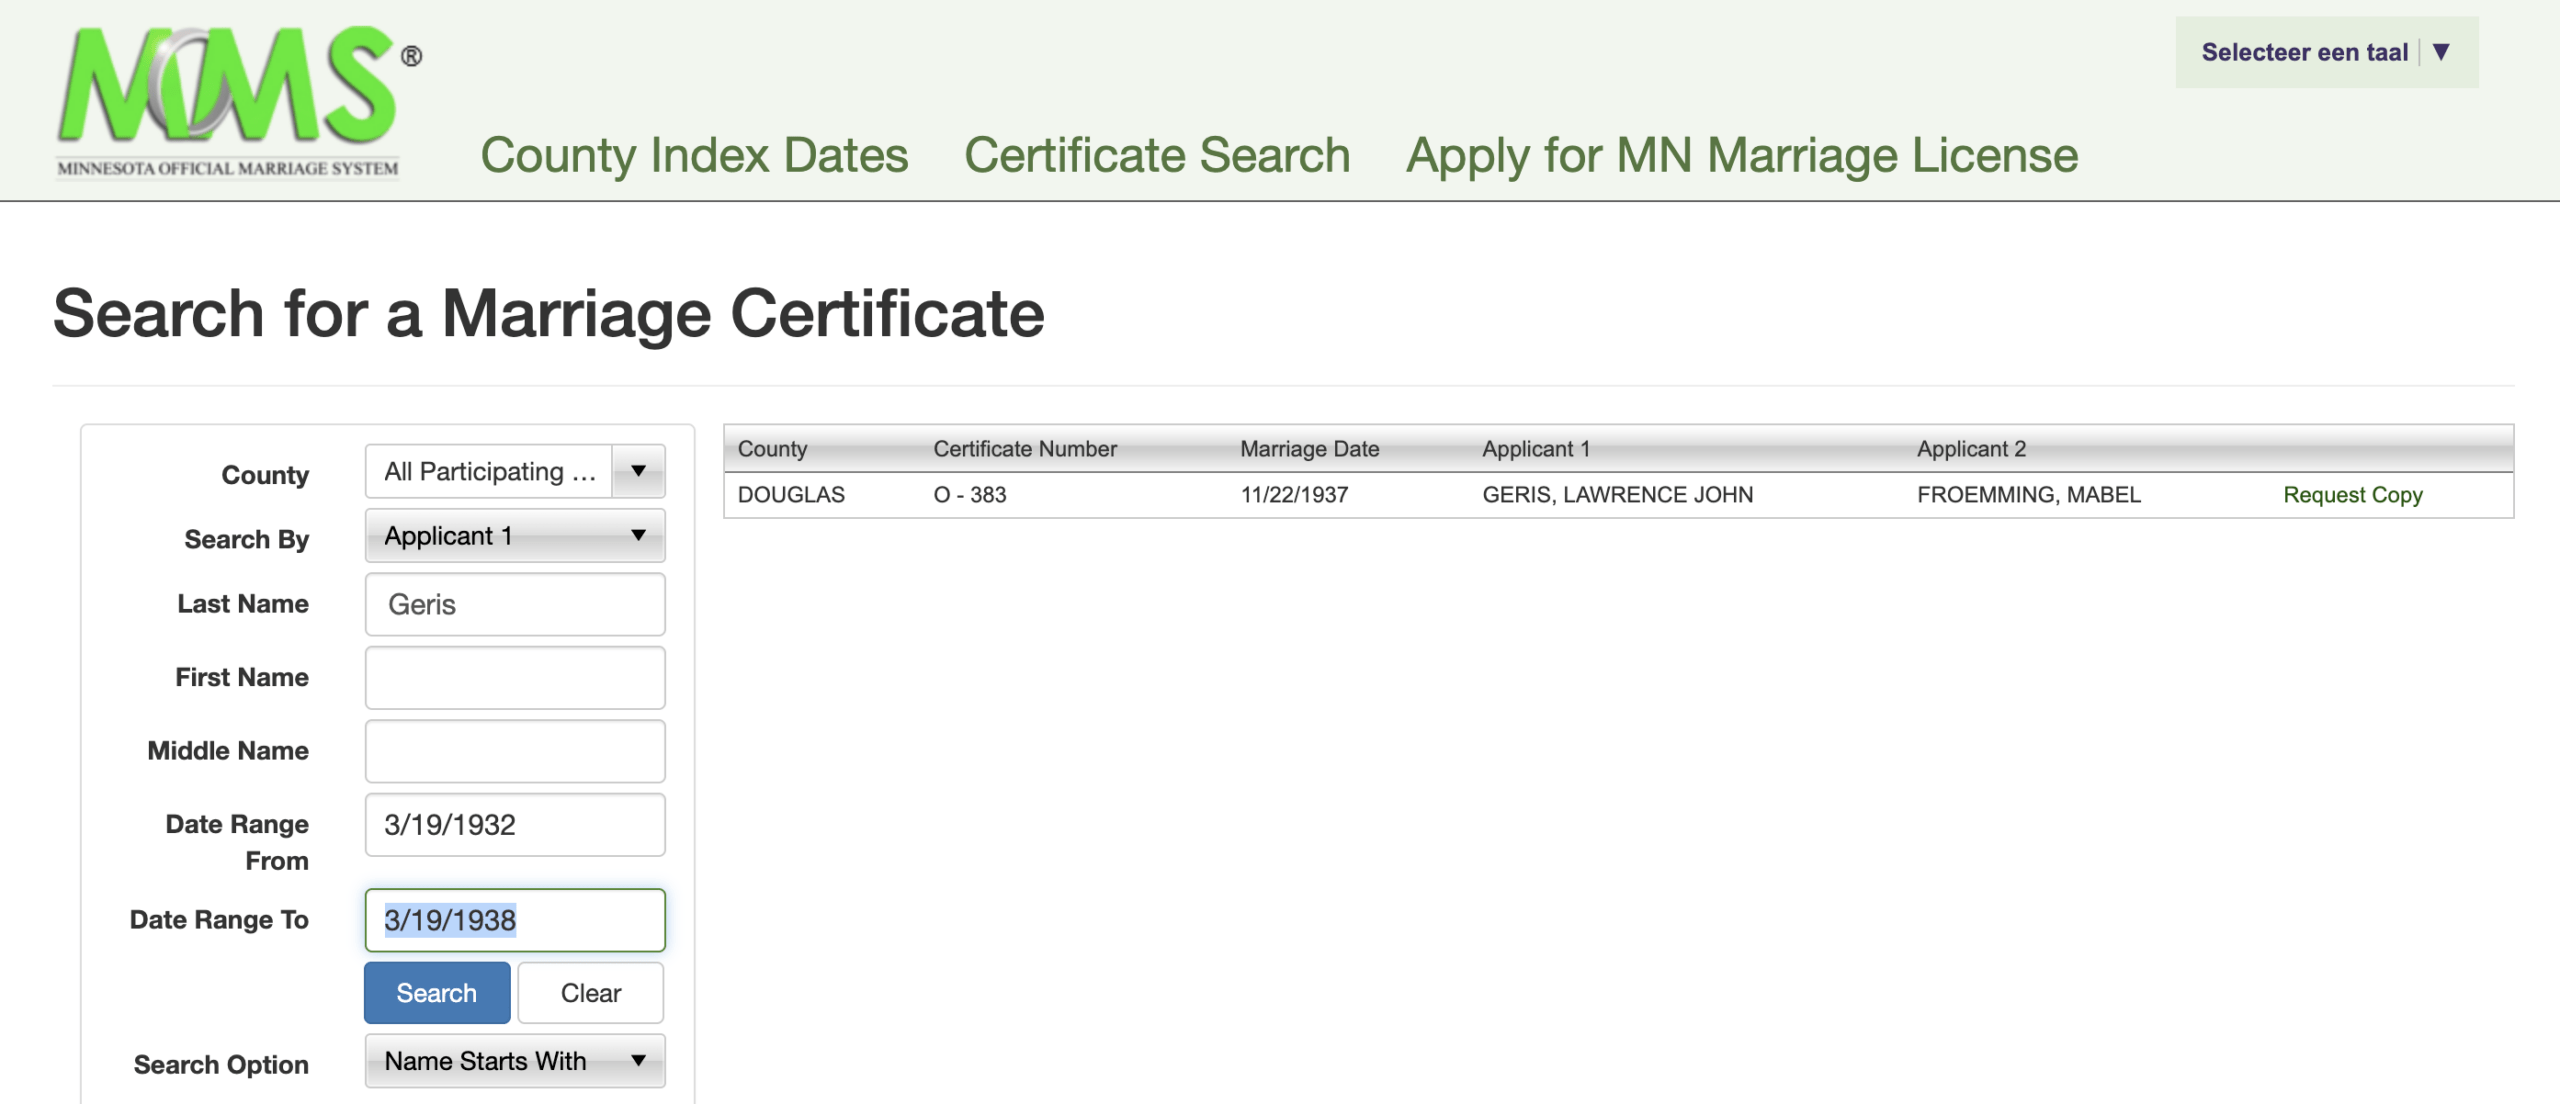The width and height of the screenshot is (2560, 1104).
Task: Go to Certificate Search page
Action: click(x=1157, y=155)
